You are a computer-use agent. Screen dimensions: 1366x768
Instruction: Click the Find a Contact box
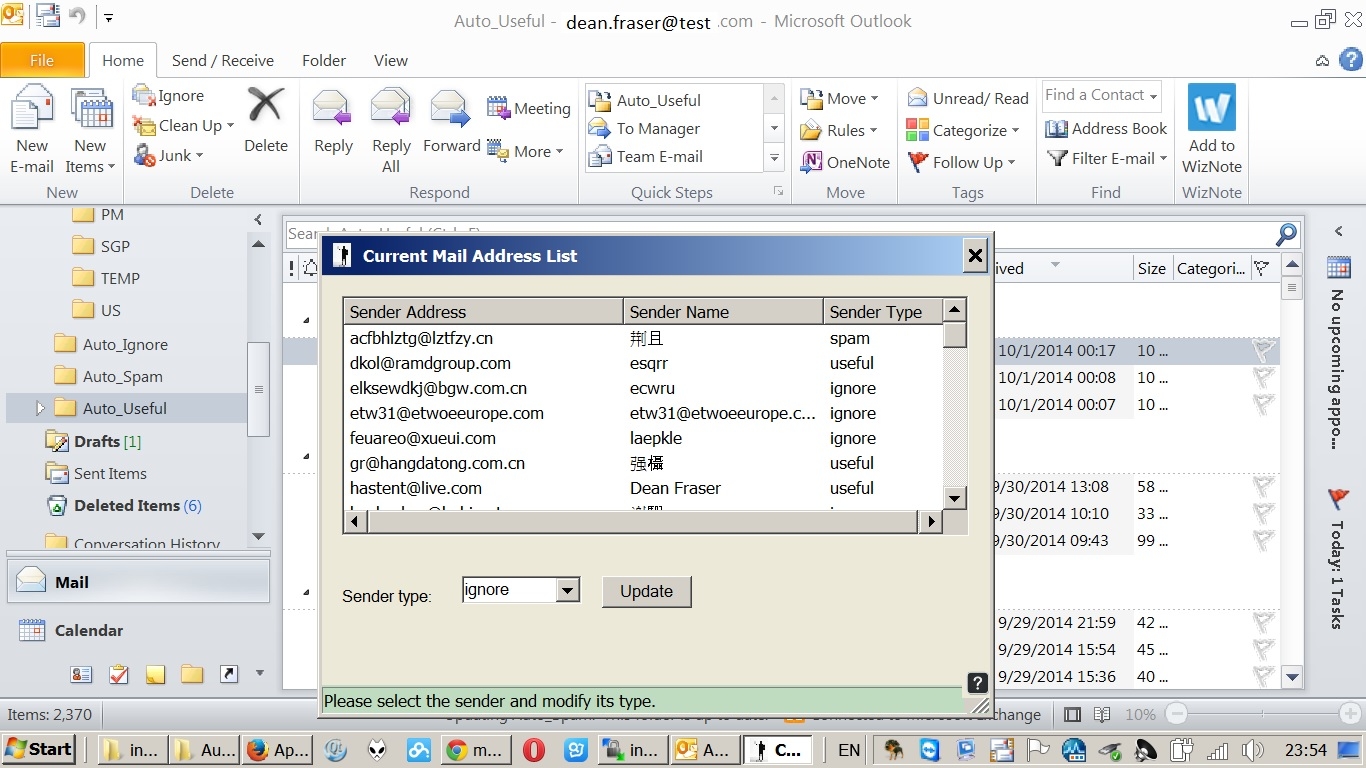1101,95
